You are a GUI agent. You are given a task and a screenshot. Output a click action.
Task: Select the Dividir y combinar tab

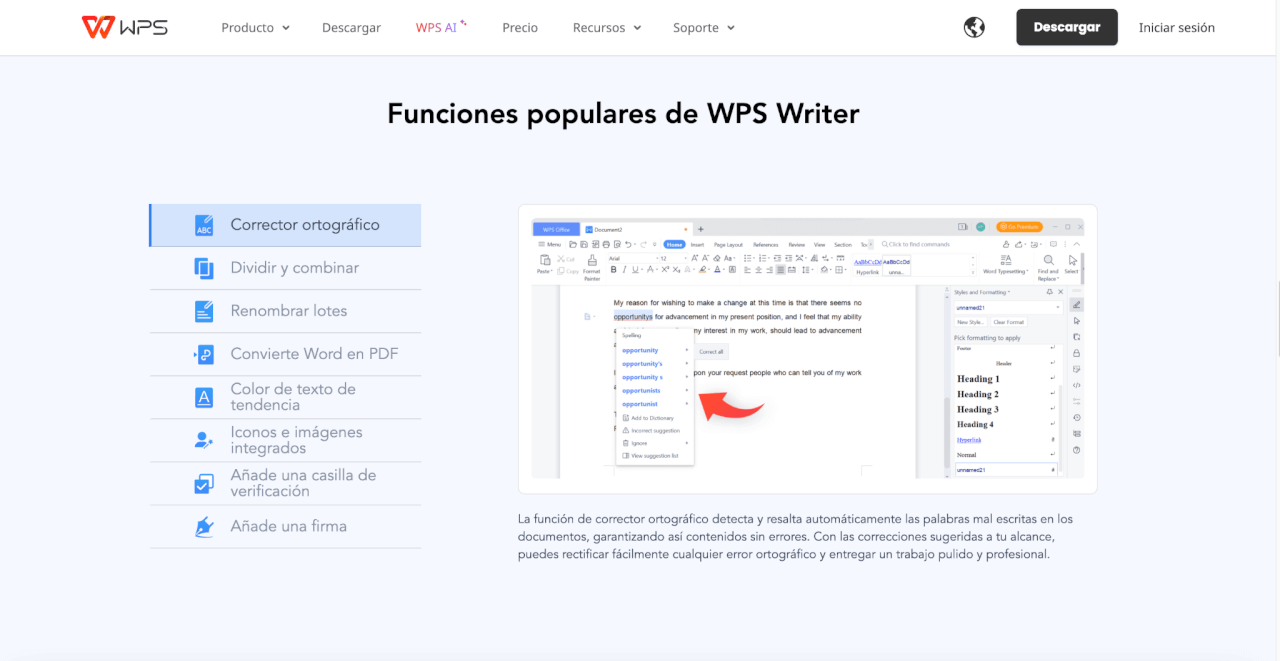(285, 268)
